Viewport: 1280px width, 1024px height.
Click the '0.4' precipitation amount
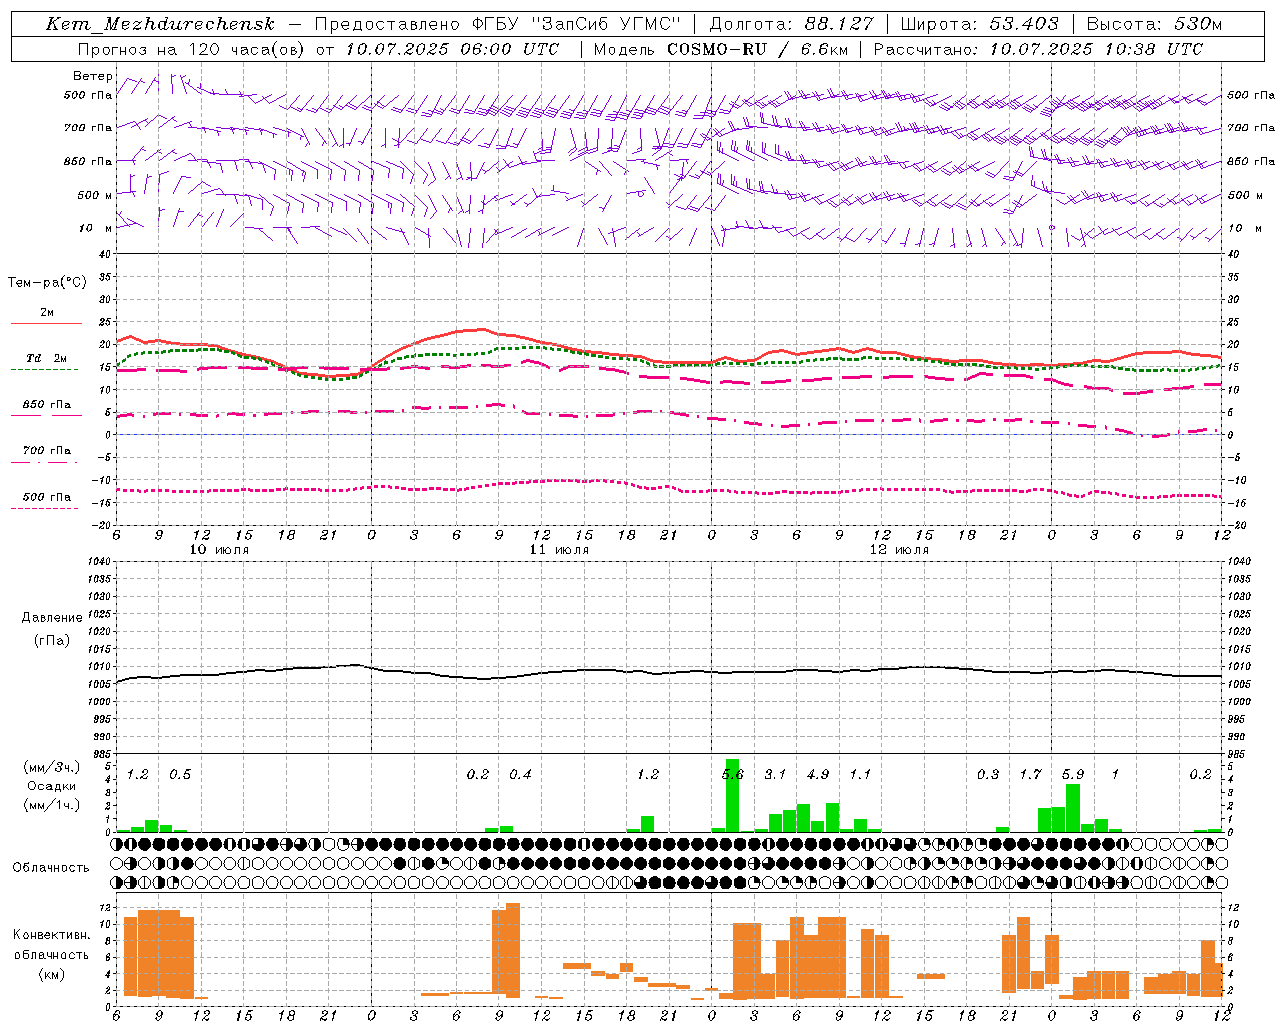click(520, 774)
